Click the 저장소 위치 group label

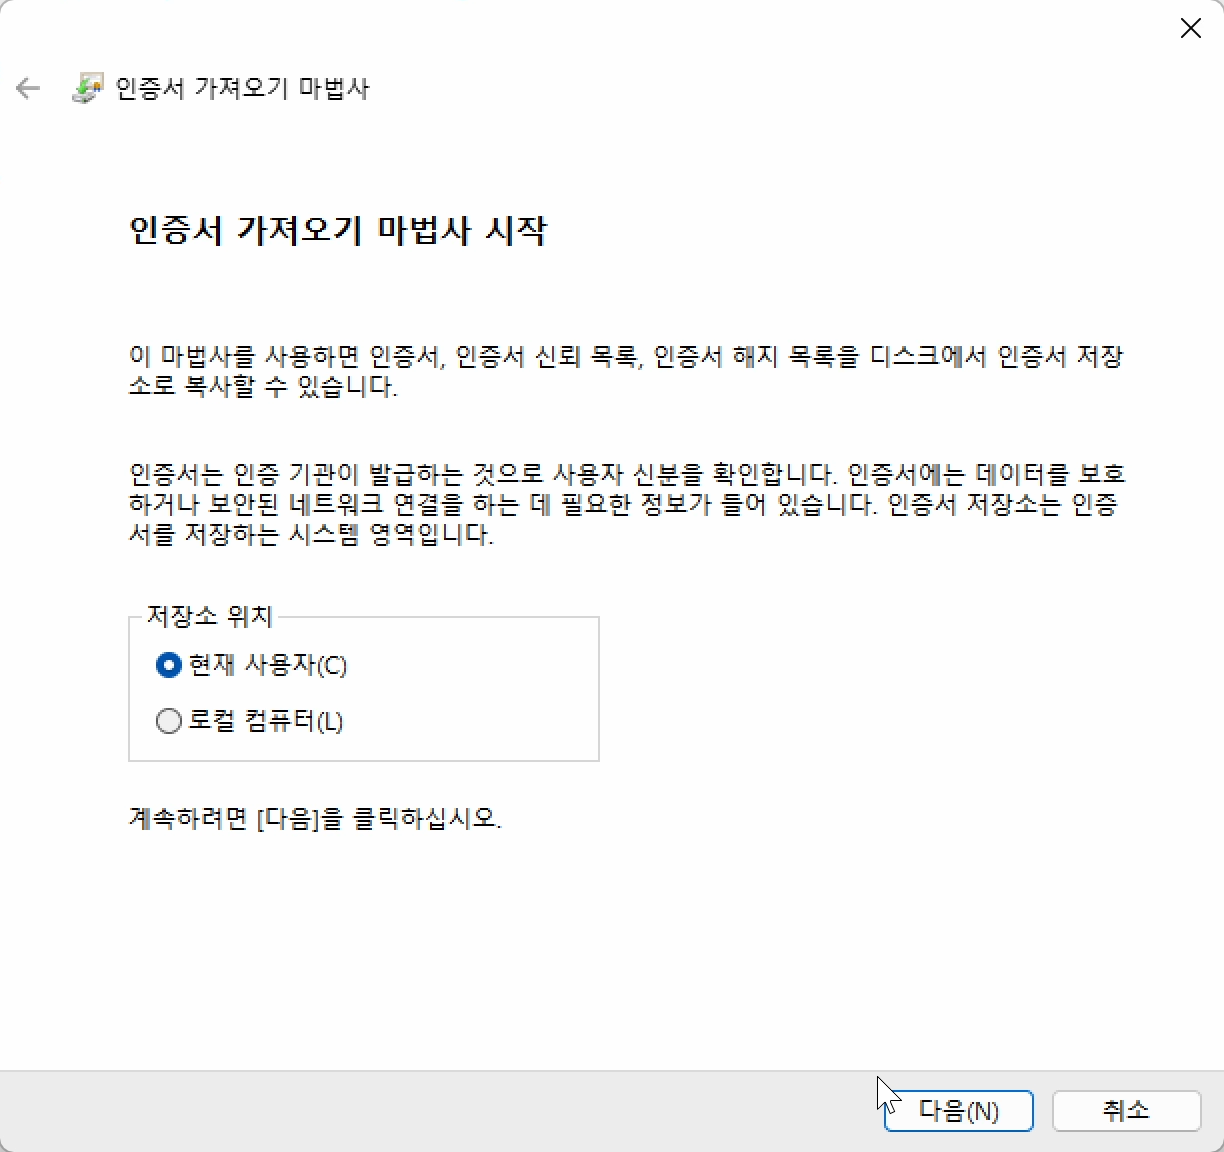click(x=209, y=617)
